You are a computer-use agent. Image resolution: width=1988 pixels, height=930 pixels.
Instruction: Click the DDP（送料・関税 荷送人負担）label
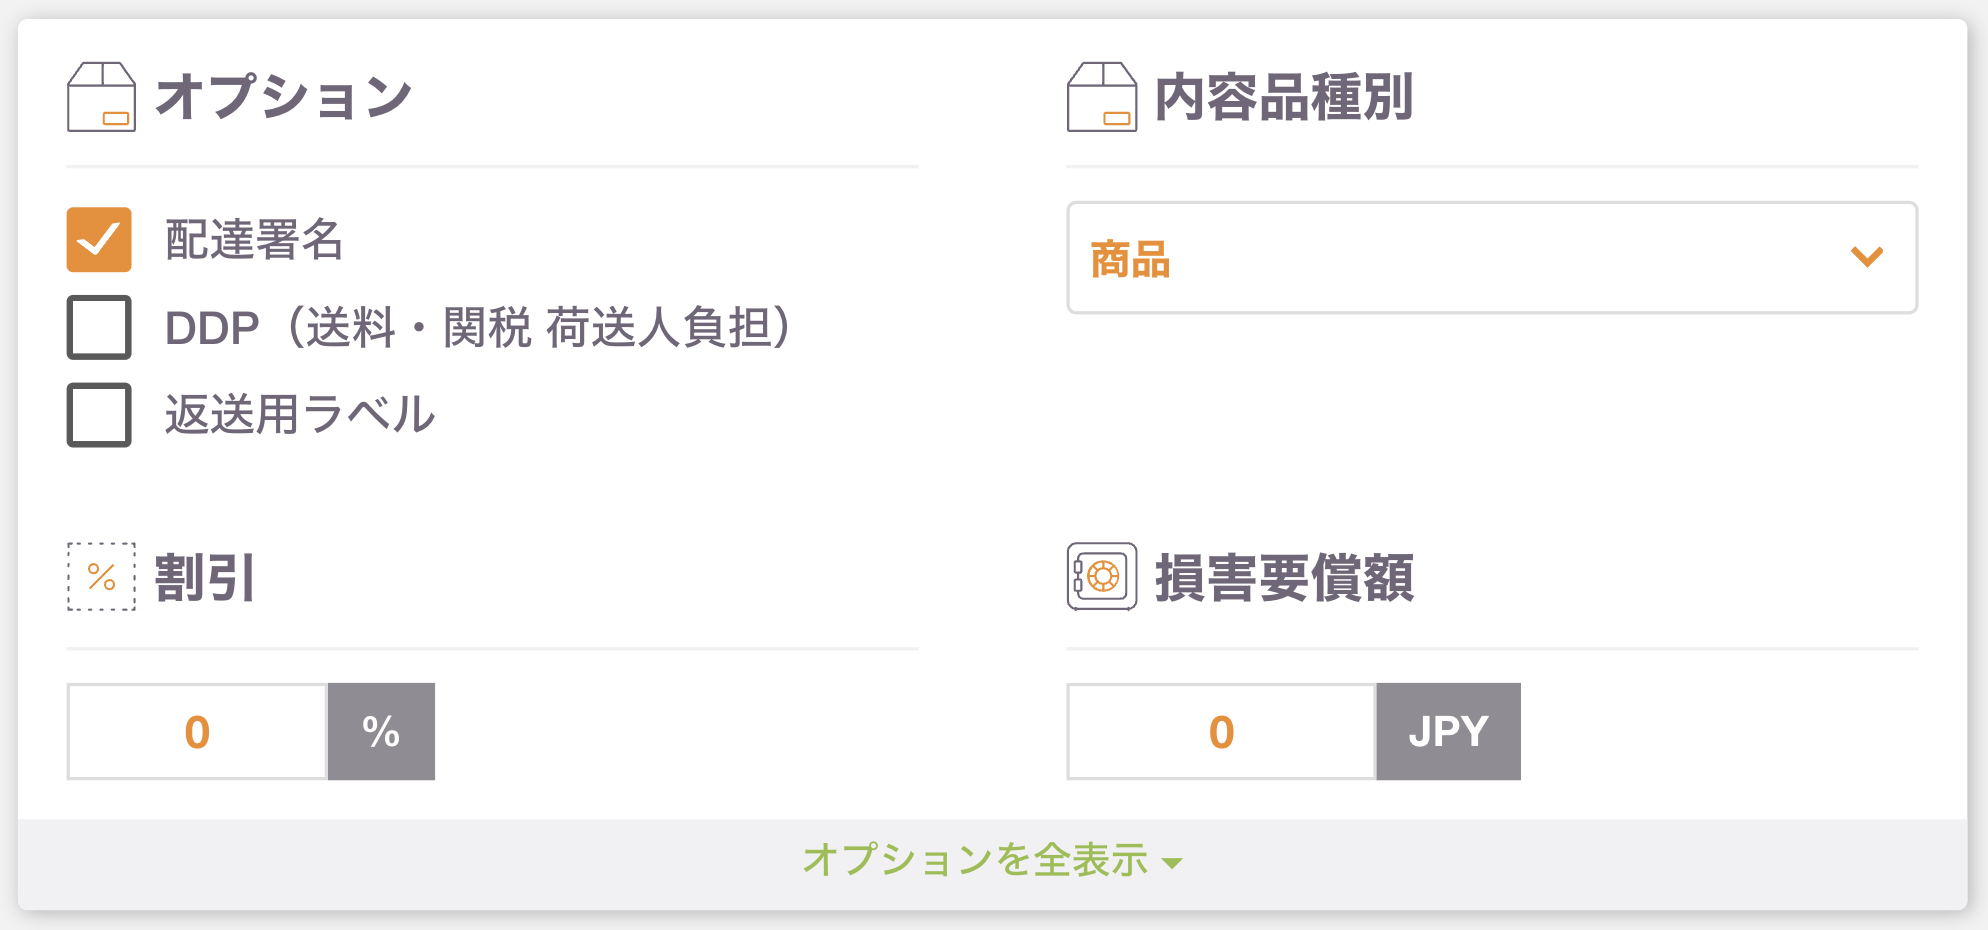click(478, 328)
